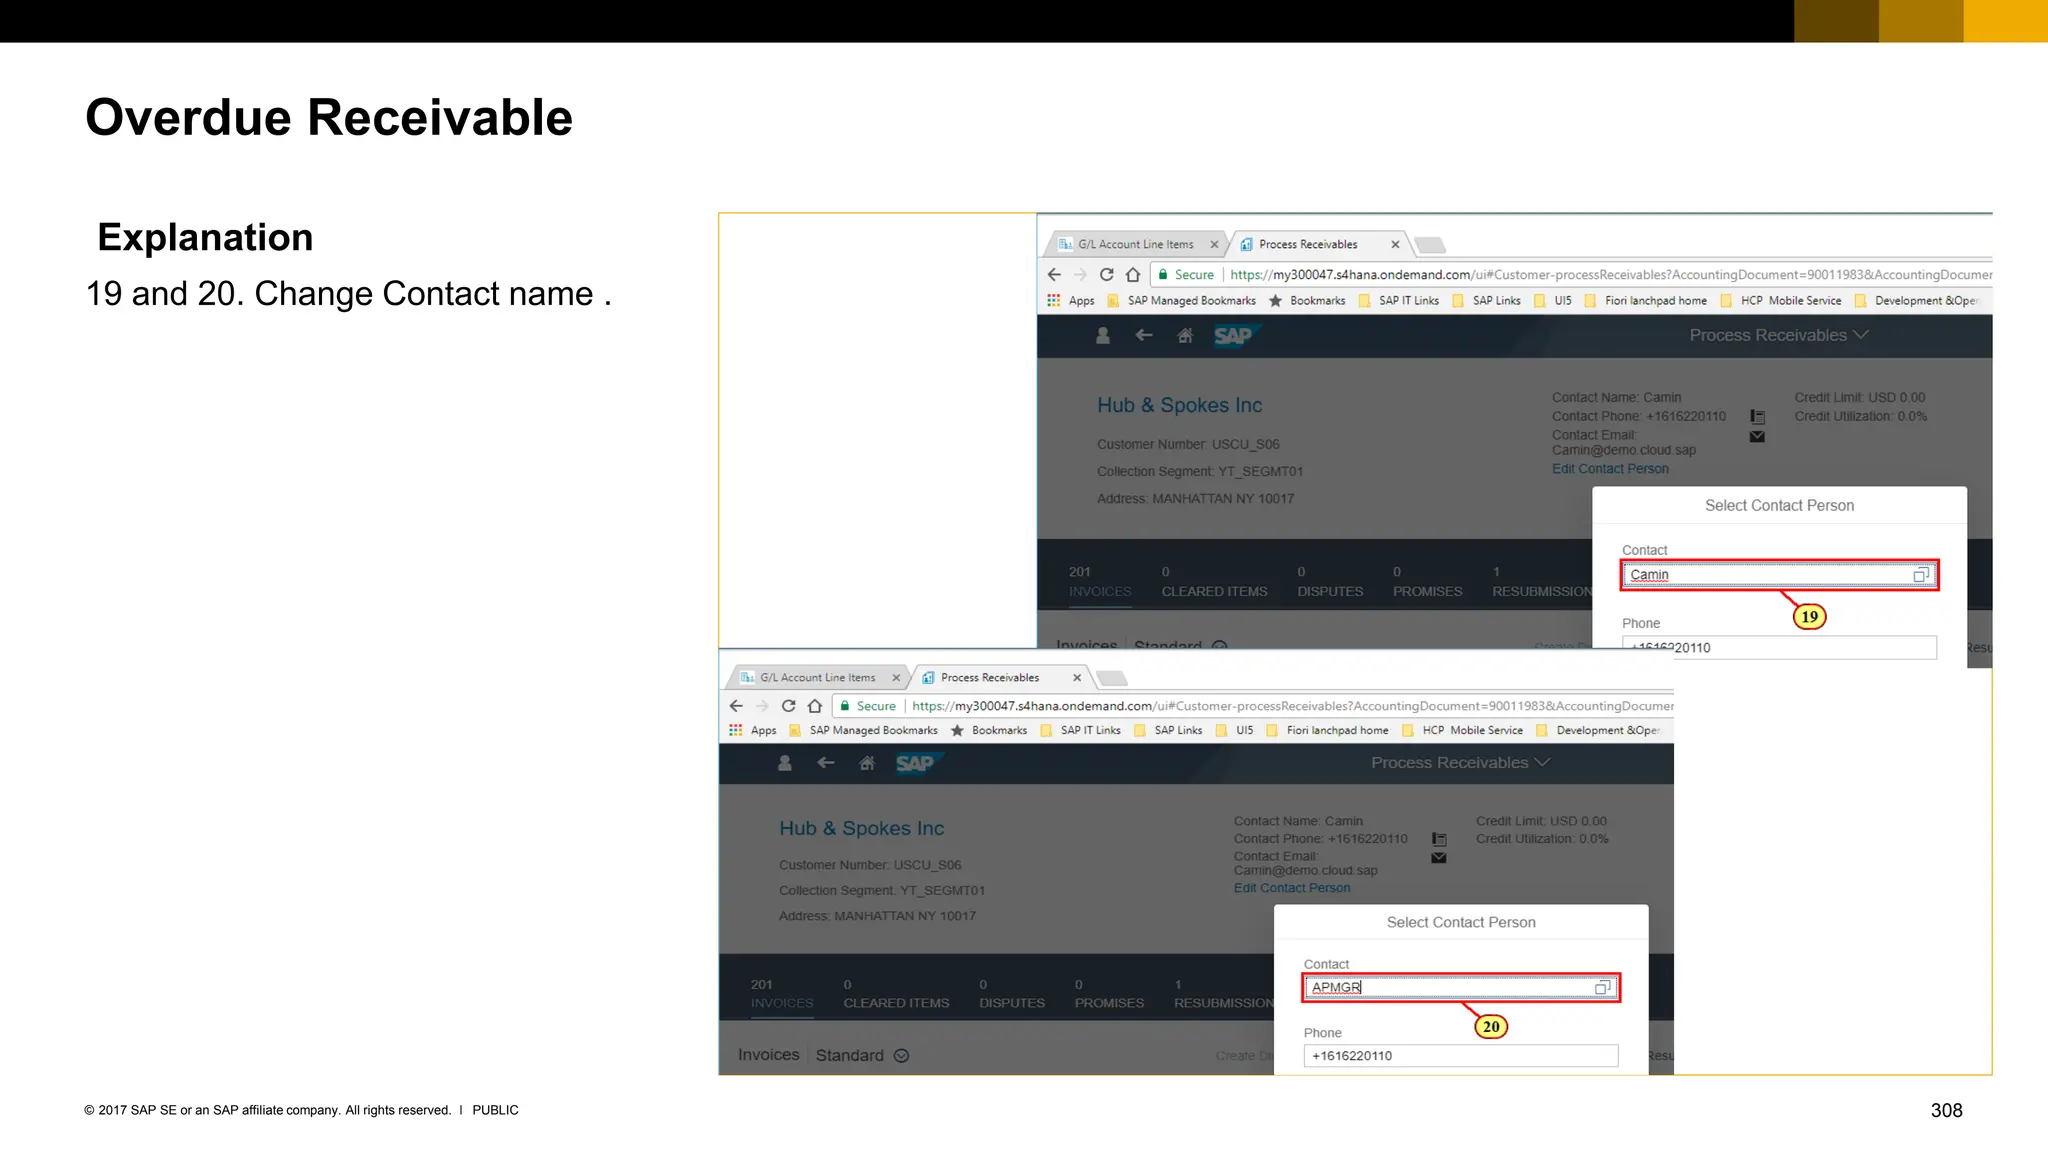Viewport: 2048px width, 1152px height.
Task: Expand Process Receivables title dropdown in step 20 screenshot
Action: click(x=1543, y=762)
